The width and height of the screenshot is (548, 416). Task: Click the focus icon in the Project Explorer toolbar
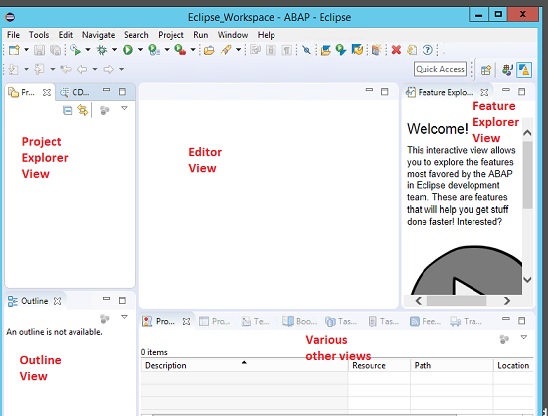(x=104, y=110)
